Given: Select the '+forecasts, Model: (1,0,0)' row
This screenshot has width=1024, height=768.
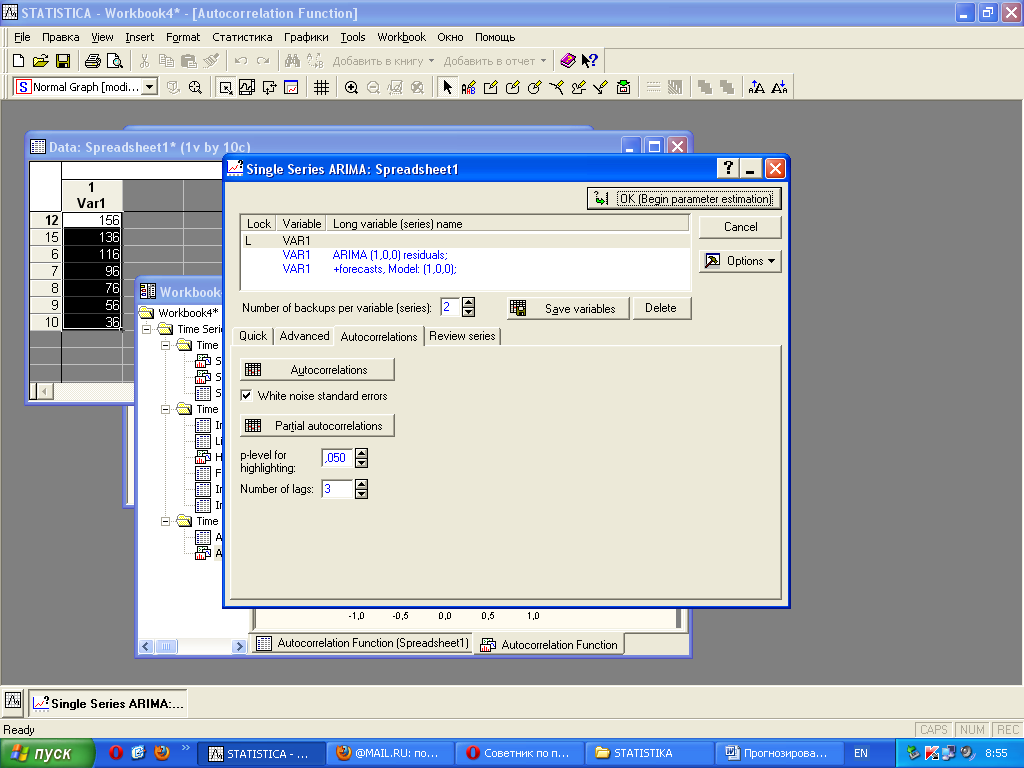Looking at the screenshot, I should point(465,268).
